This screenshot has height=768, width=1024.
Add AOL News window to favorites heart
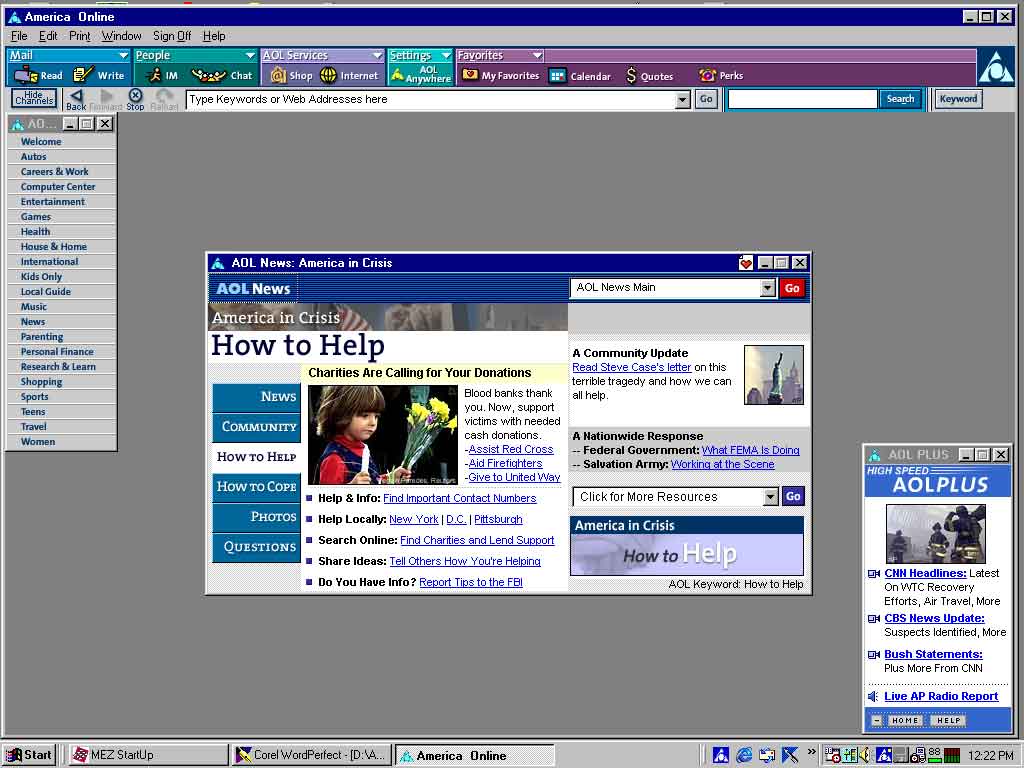(x=746, y=263)
